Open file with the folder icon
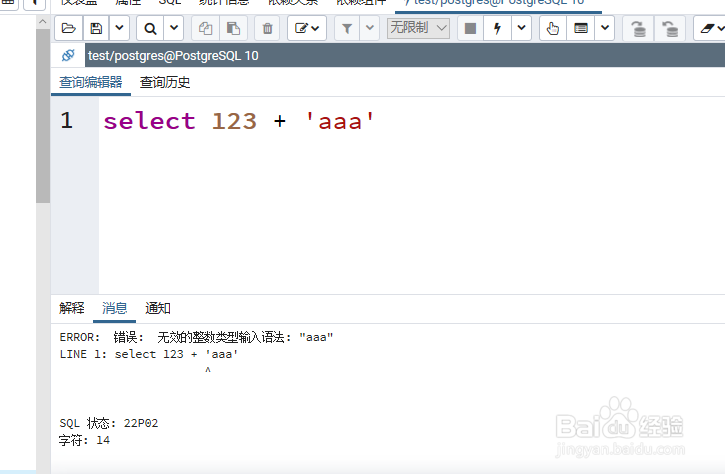 (x=68, y=28)
